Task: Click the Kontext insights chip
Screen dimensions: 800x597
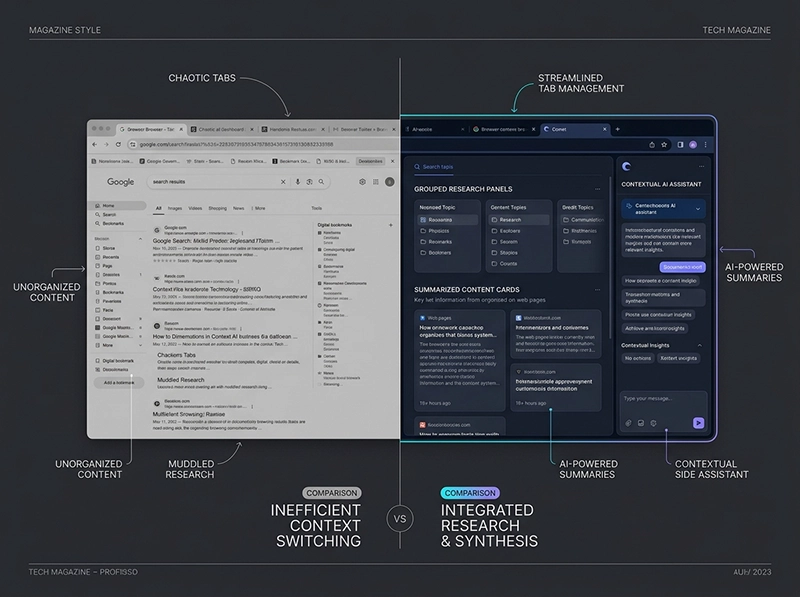Action: click(x=679, y=358)
